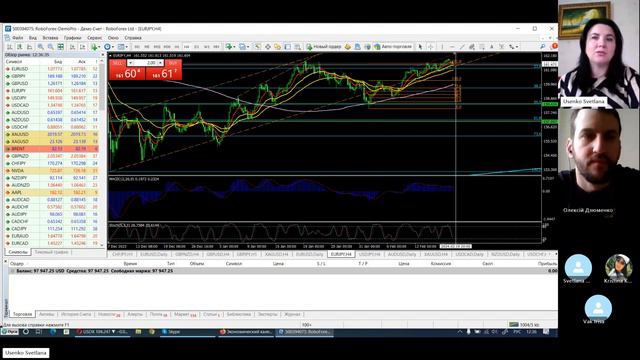Open indicators list green plus icon

(94, 47)
